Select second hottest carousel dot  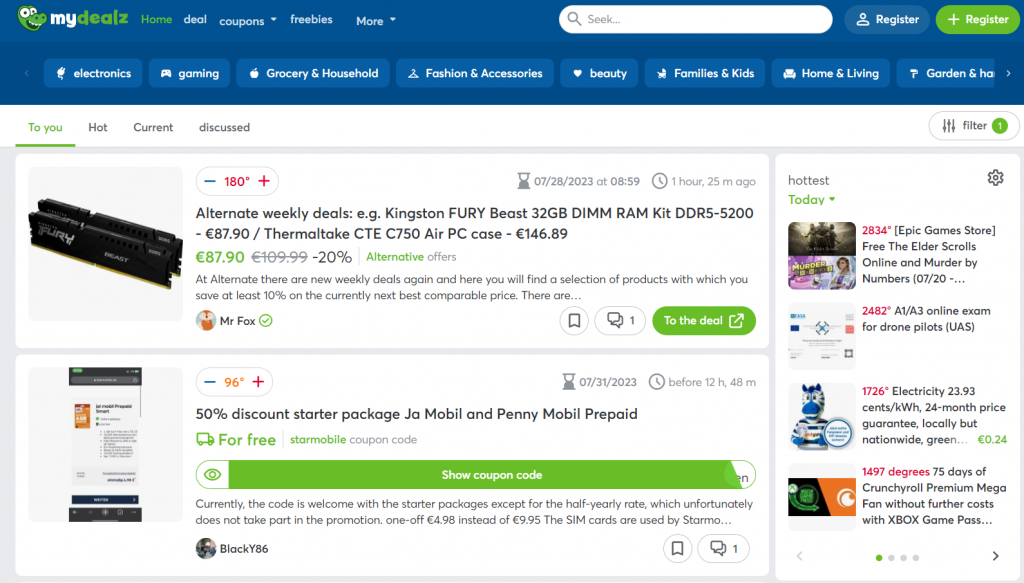click(891, 558)
